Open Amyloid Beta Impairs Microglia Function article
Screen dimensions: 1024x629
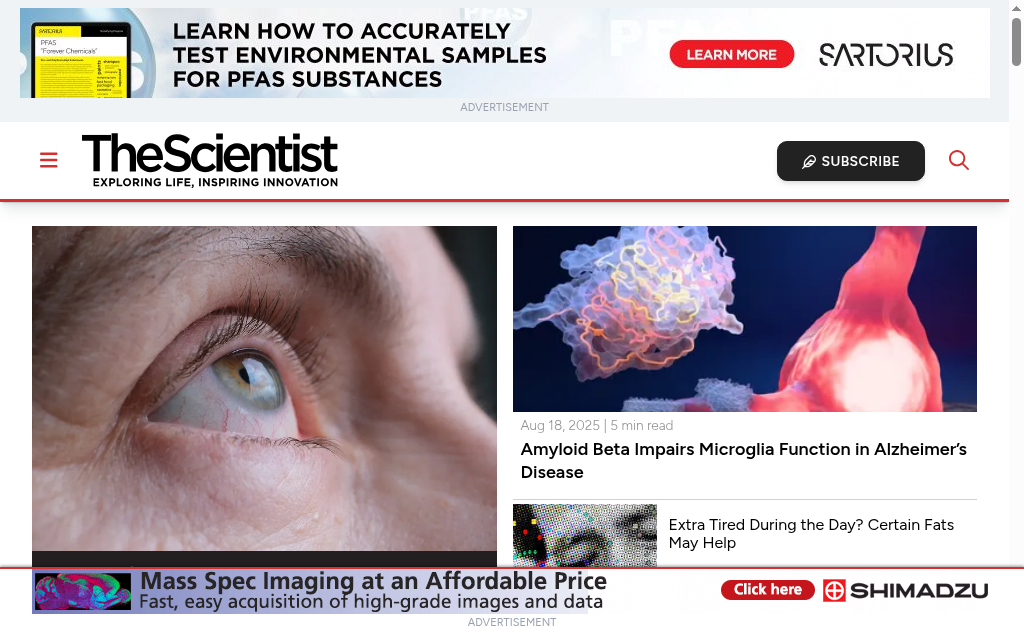click(x=743, y=460)
